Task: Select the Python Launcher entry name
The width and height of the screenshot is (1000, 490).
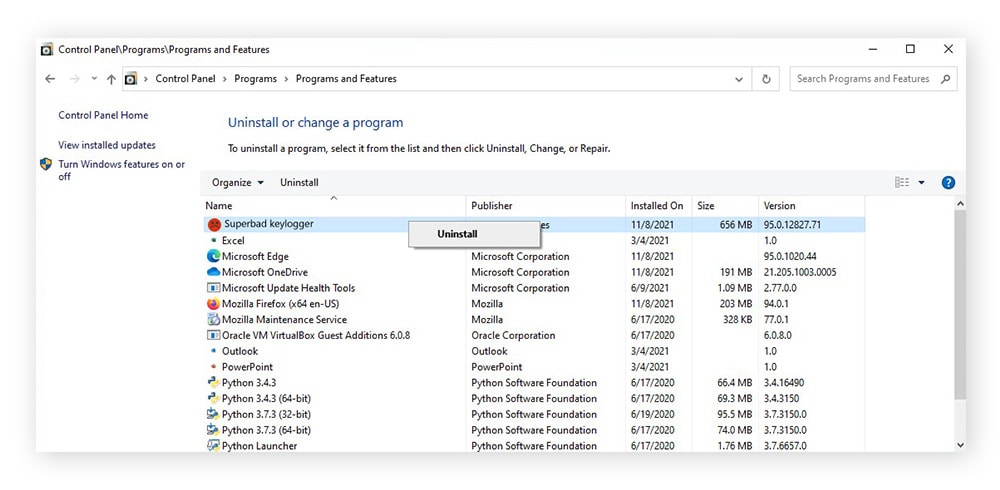Action: coord(260,446)
